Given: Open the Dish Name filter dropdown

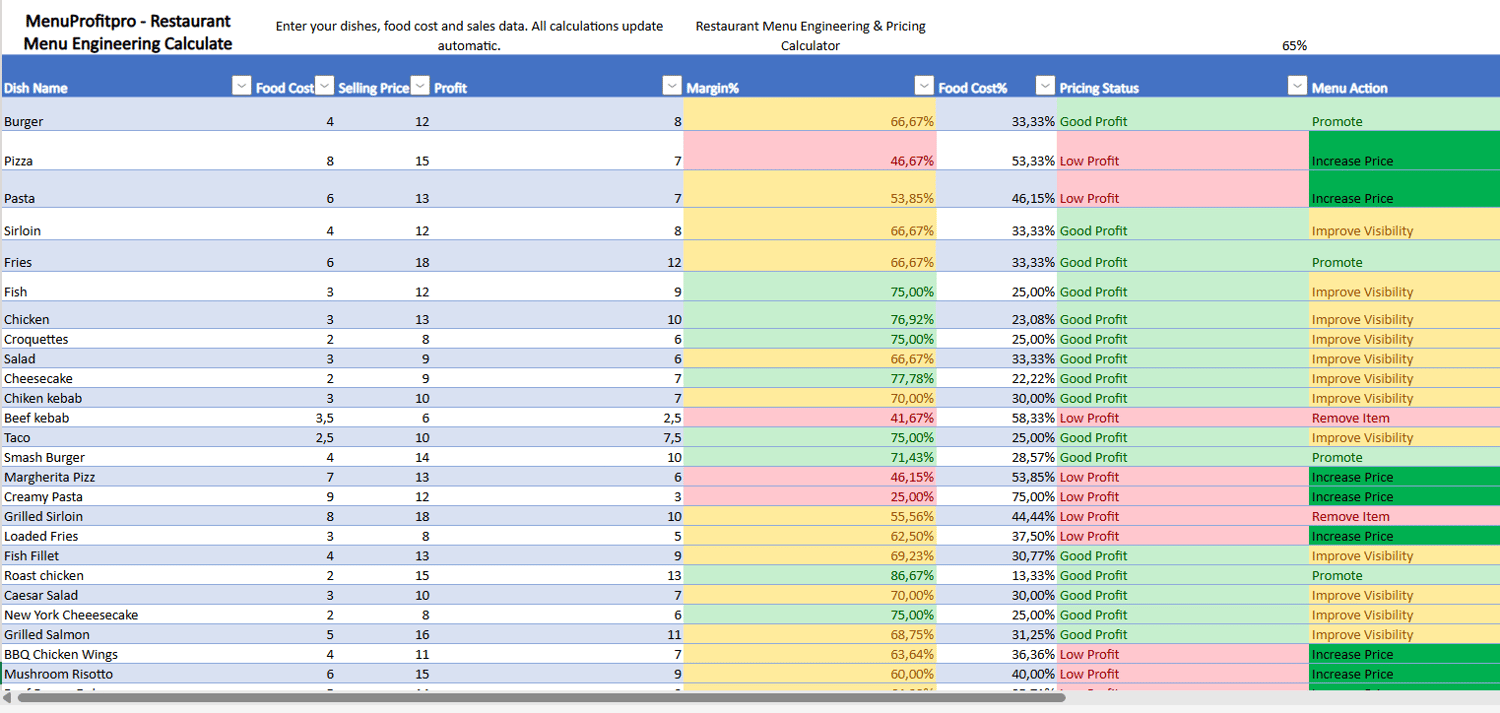Looking at the screenshot, I should click(241, 86).
